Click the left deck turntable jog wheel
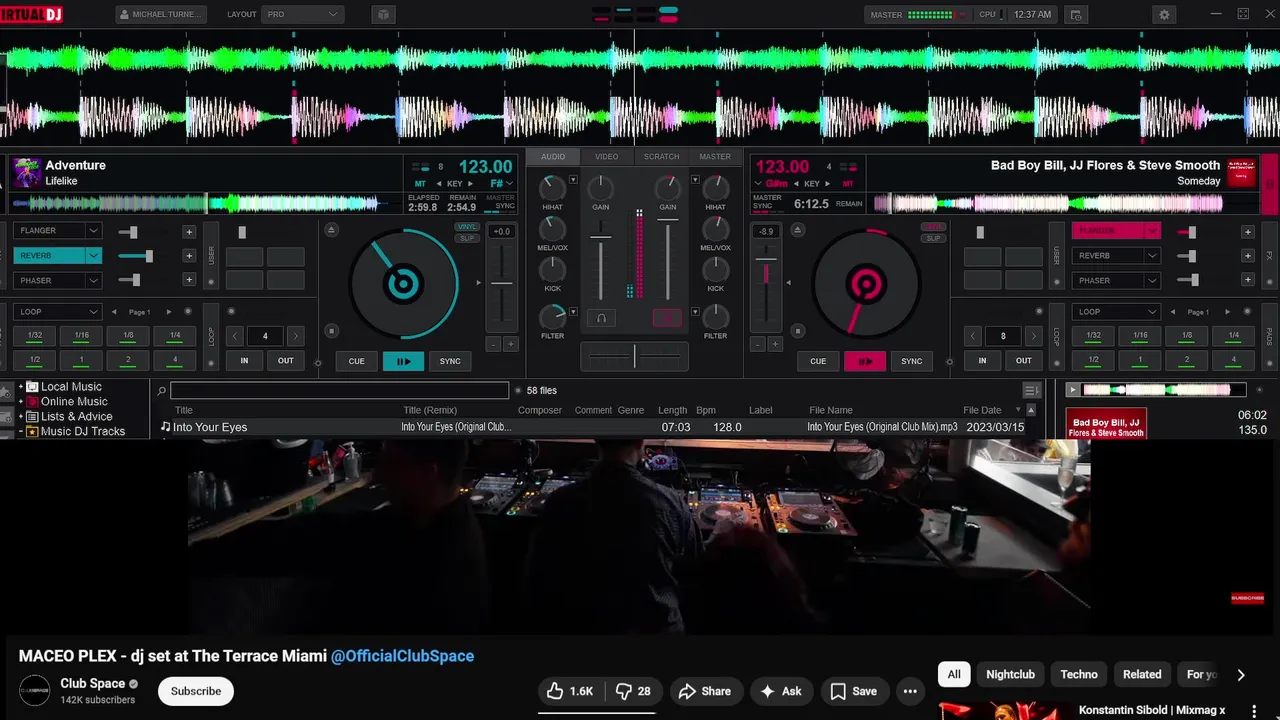The image size is (1280, 720). click(x=403, y=284)
